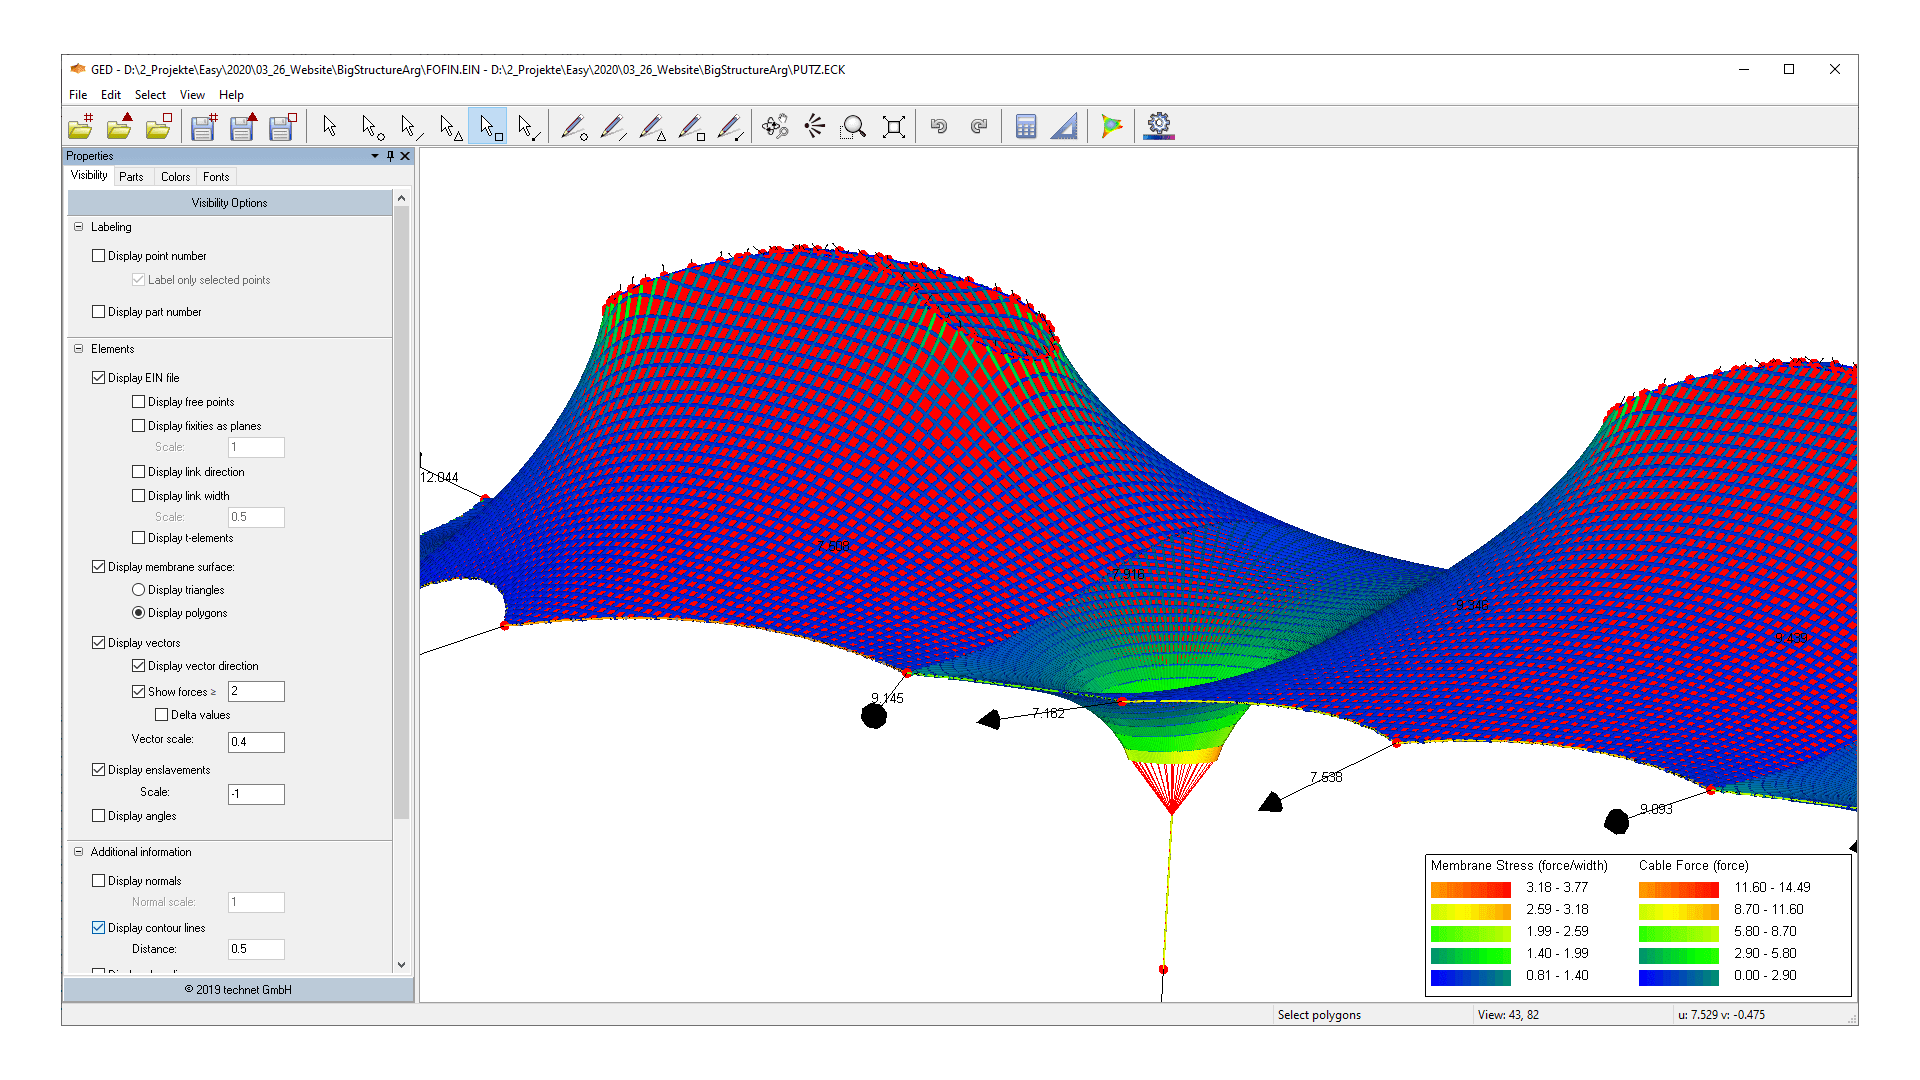The image size is (1920, 1080).
Task: Click the red 3.18 - 3.77 stress swatch
Action: [x=1470, y=888]
